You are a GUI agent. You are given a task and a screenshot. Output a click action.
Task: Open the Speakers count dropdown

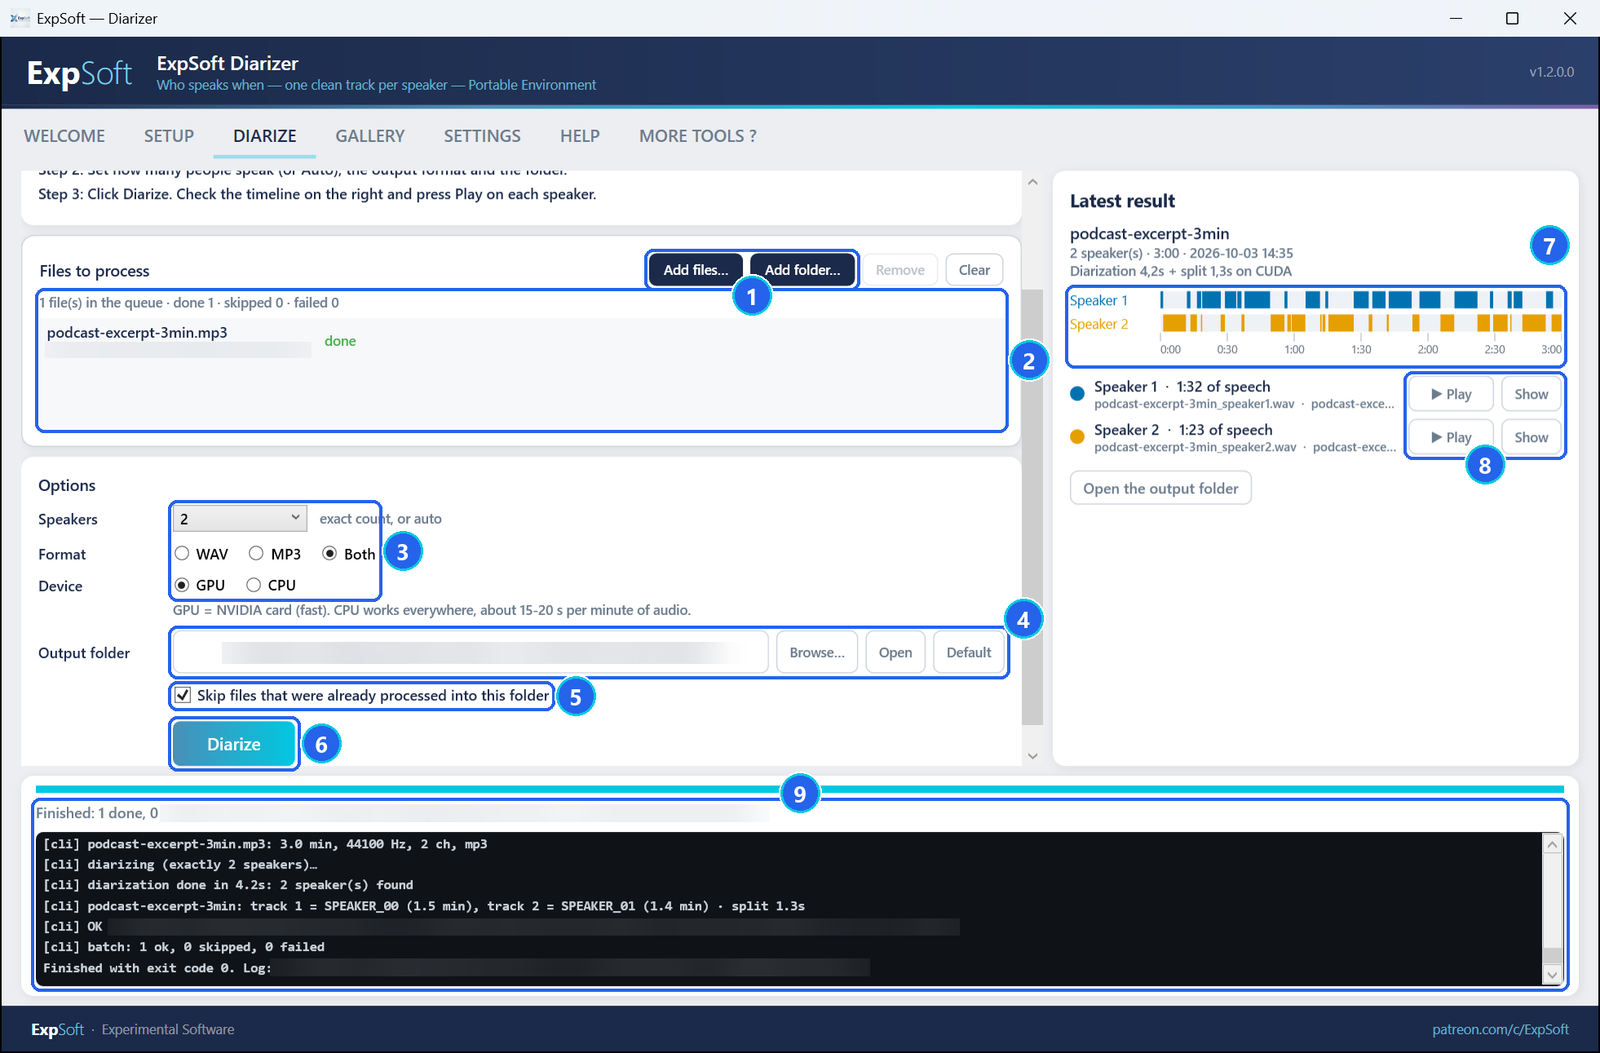click(x=239, y=518)
